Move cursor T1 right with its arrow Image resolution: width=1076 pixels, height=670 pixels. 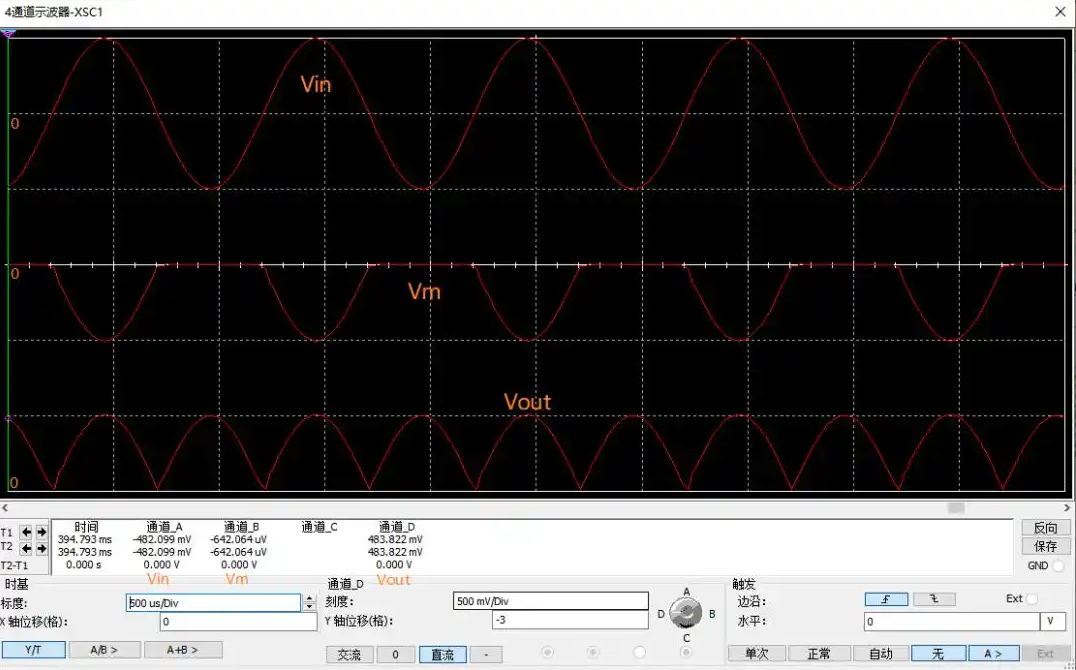[x=42, y=532]
